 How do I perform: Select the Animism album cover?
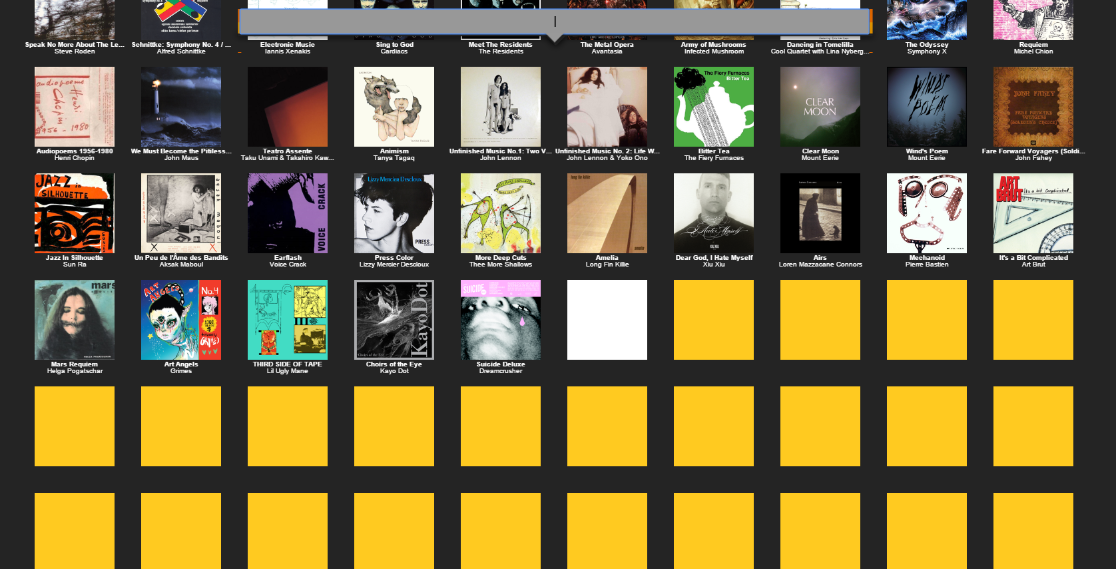pyautogui.click(x=394, y=107)
